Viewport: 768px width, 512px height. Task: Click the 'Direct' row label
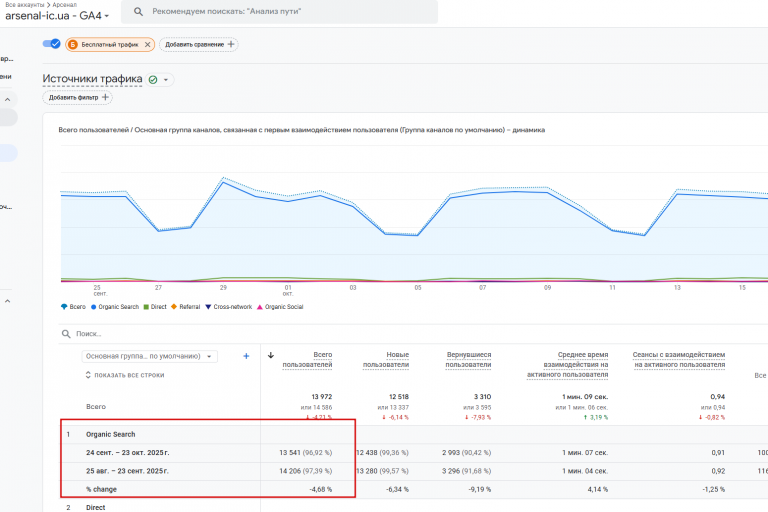[96, 508]
